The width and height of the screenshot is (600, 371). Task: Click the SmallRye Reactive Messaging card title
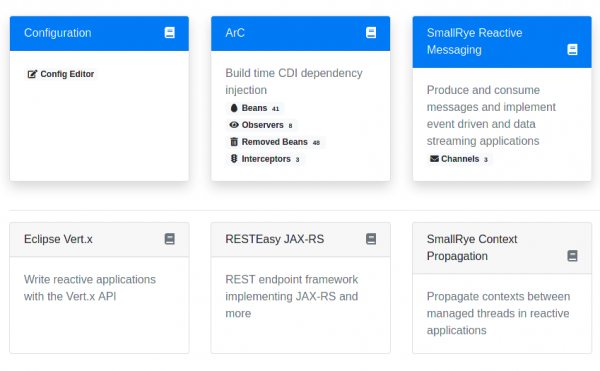[x=474, y=41]
